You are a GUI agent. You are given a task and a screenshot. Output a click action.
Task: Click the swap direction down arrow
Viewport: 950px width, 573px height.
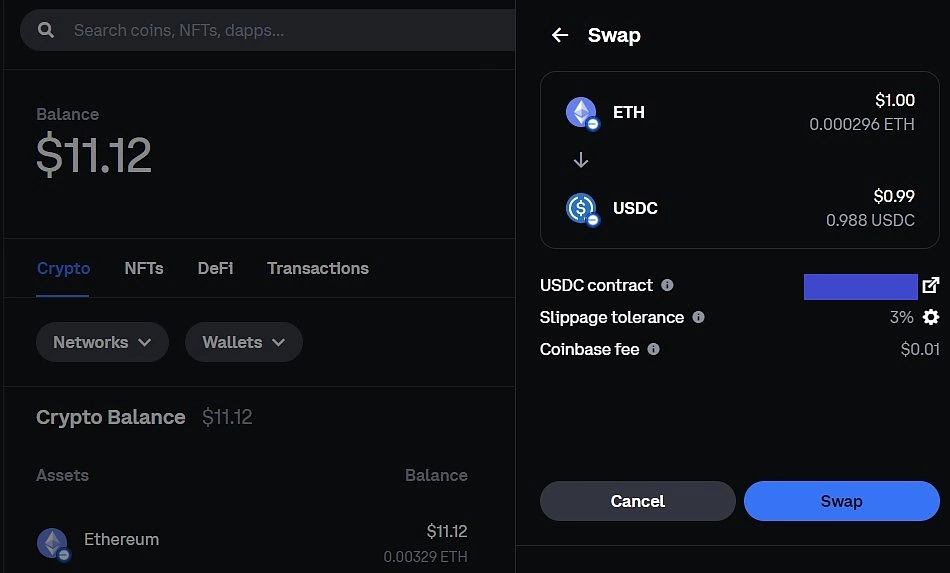[580, 160]
